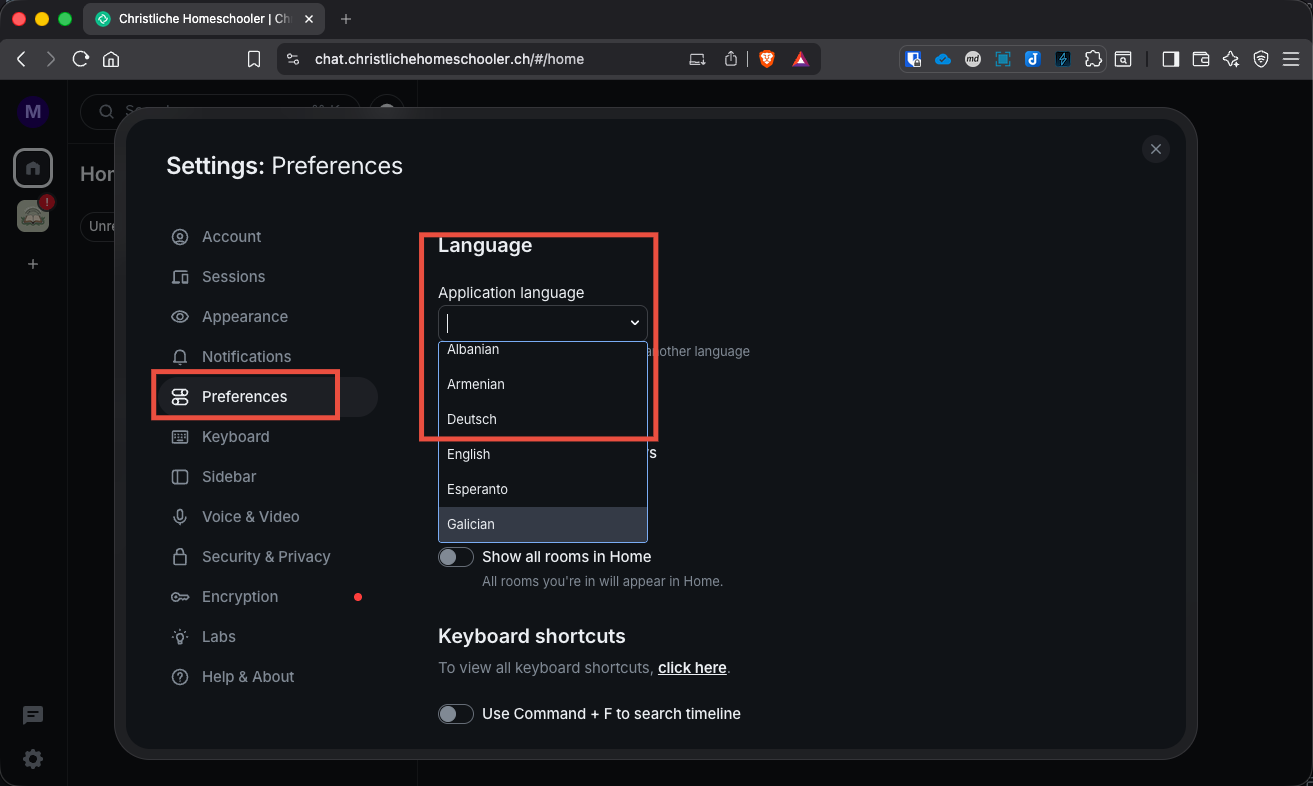The image size is (1313, 786).
Task: Click the Home space icon in left rail
Action: pos(33,168)
